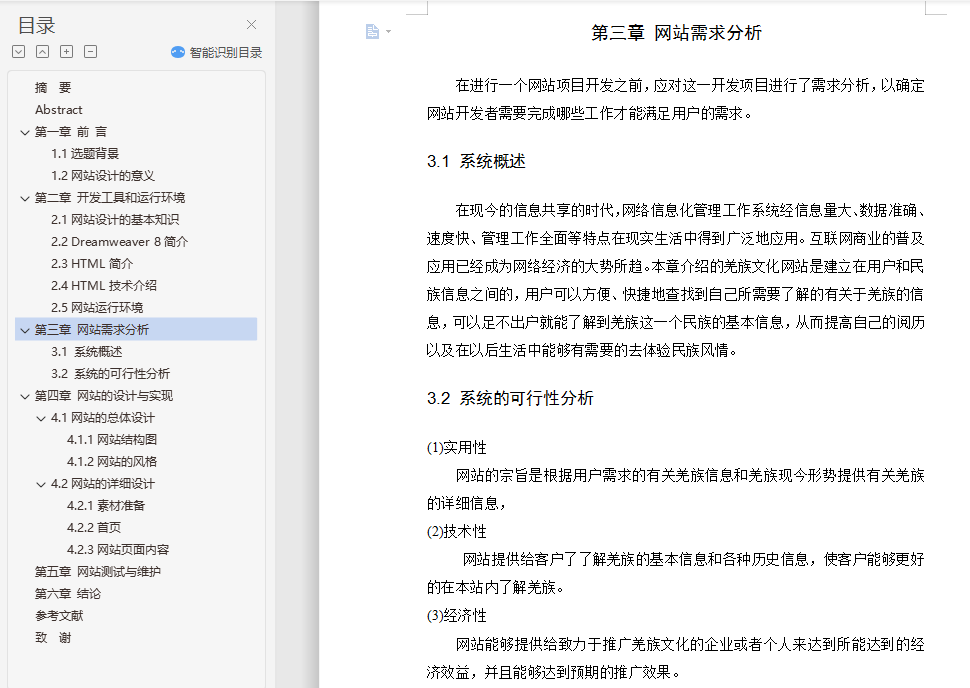Click the document title 第三章 网站需求分析
Image resolution: width=970 pixels, height=688 pixels.
676,33
